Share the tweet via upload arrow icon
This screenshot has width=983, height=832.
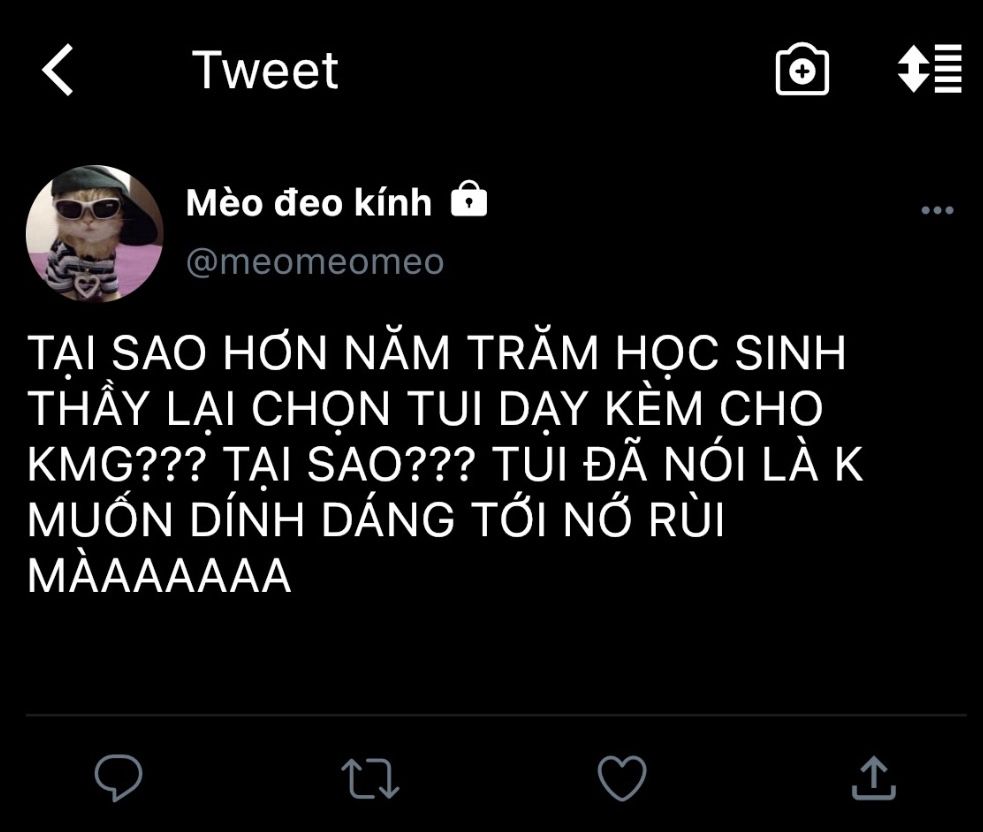pos(873,778)
